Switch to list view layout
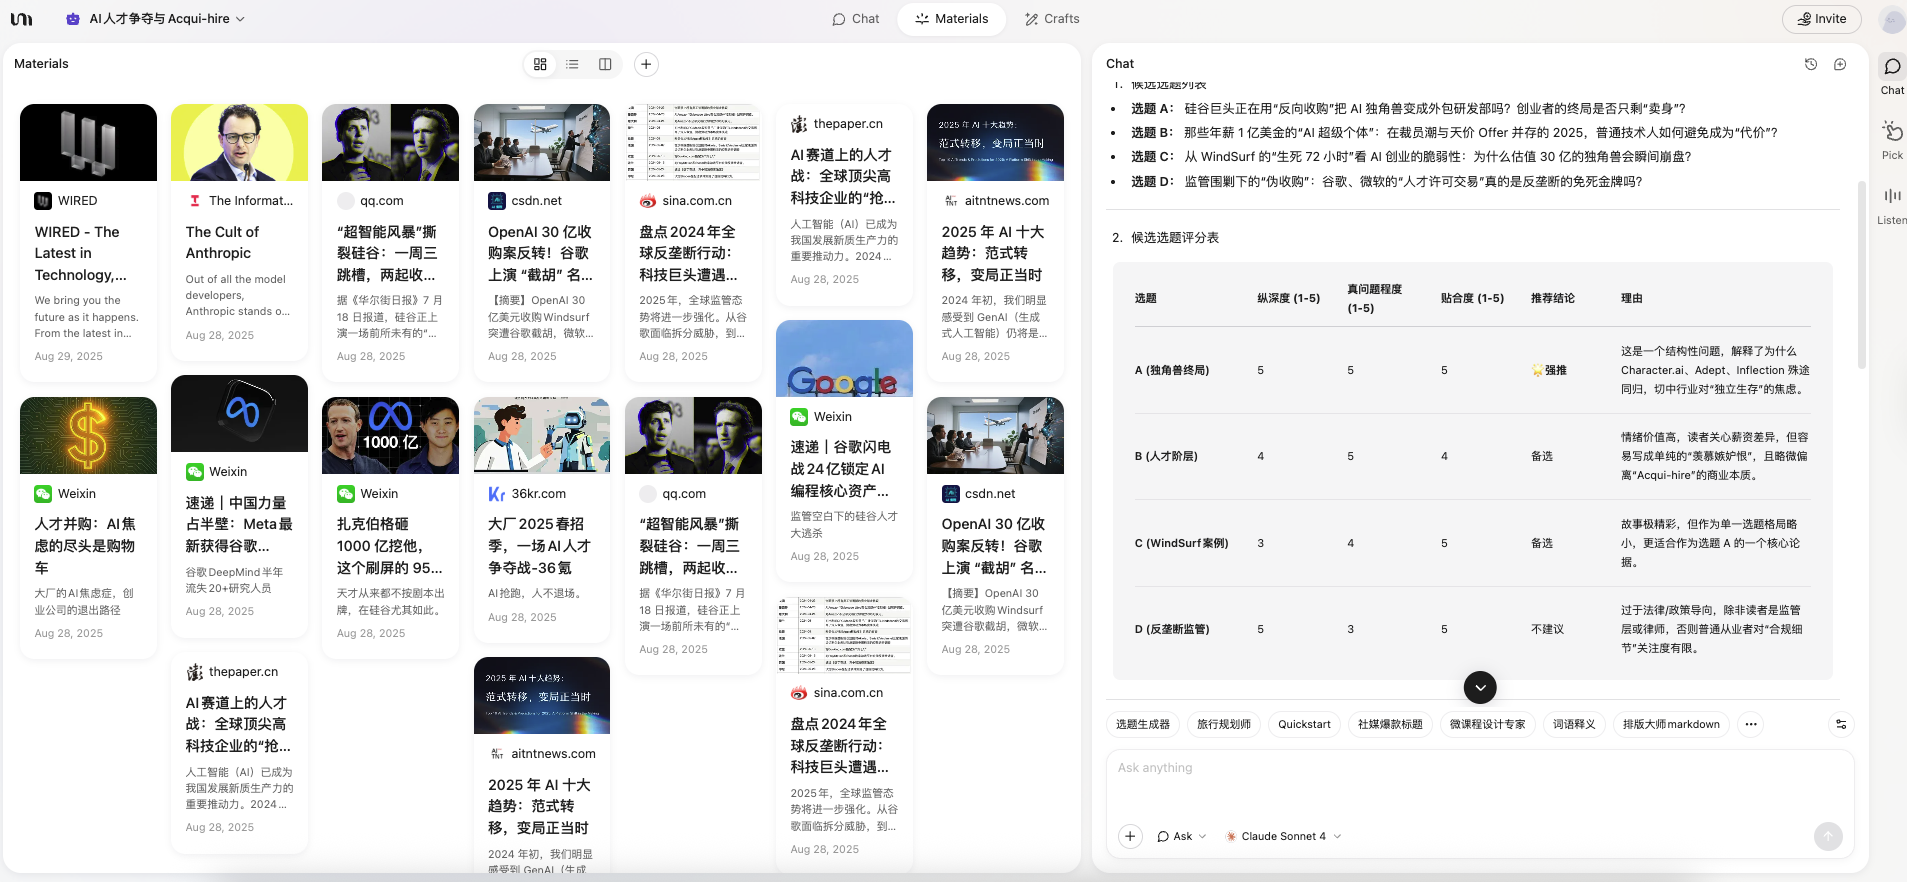The width and height of the screenshot is (1907, 882). (x=572, y=64)
